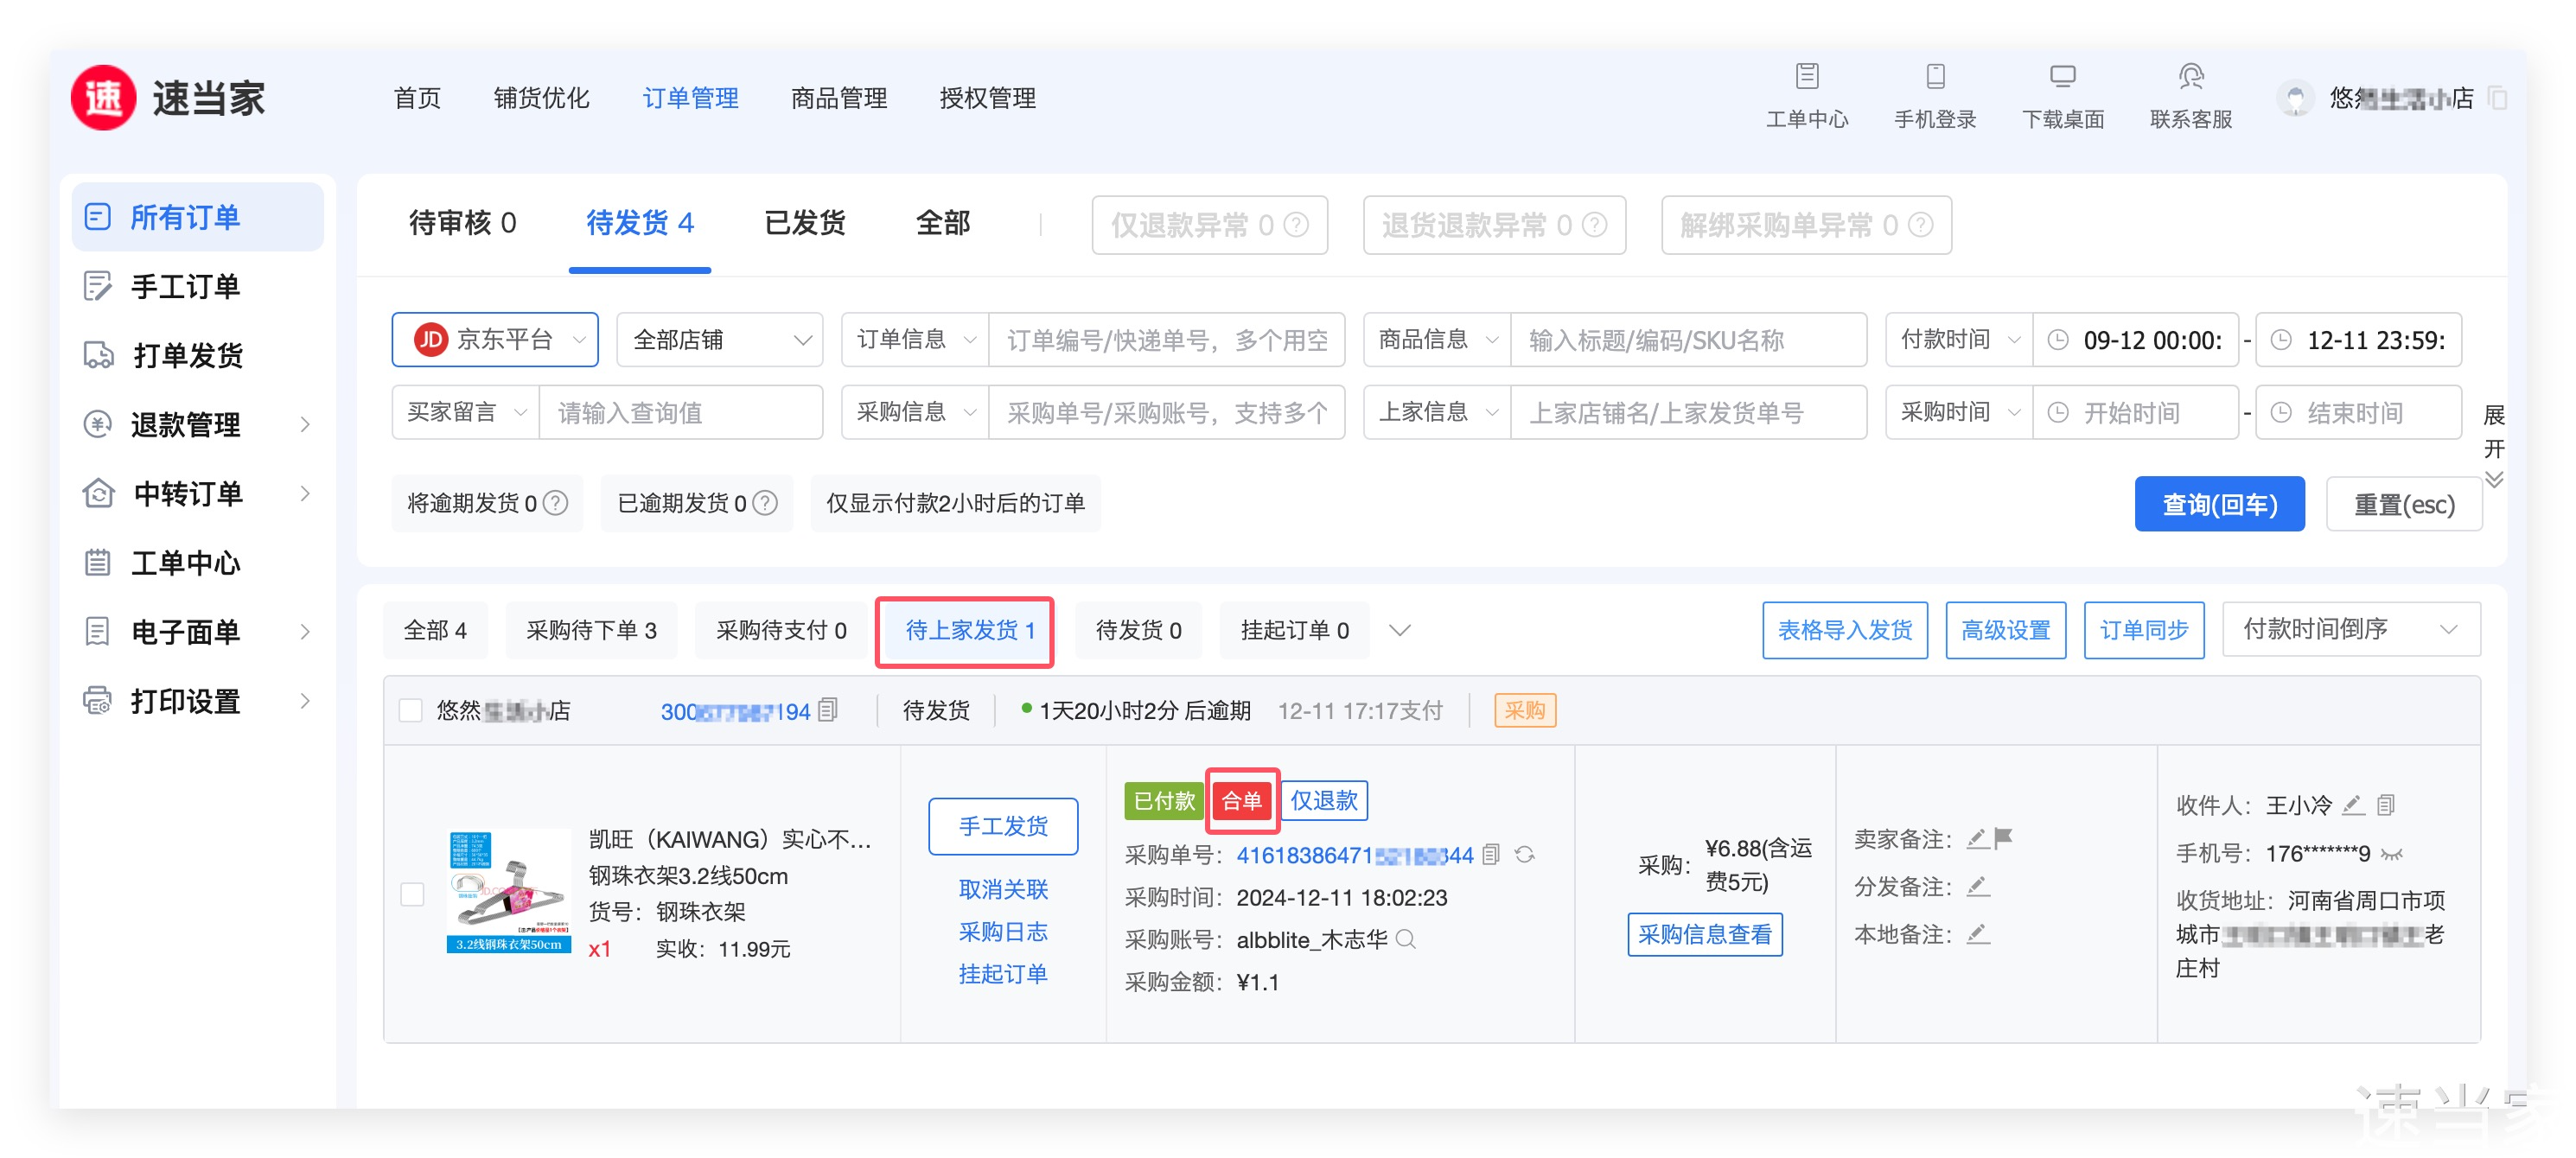Open the 京东平台 platform dropdown

tap(495, 340)
